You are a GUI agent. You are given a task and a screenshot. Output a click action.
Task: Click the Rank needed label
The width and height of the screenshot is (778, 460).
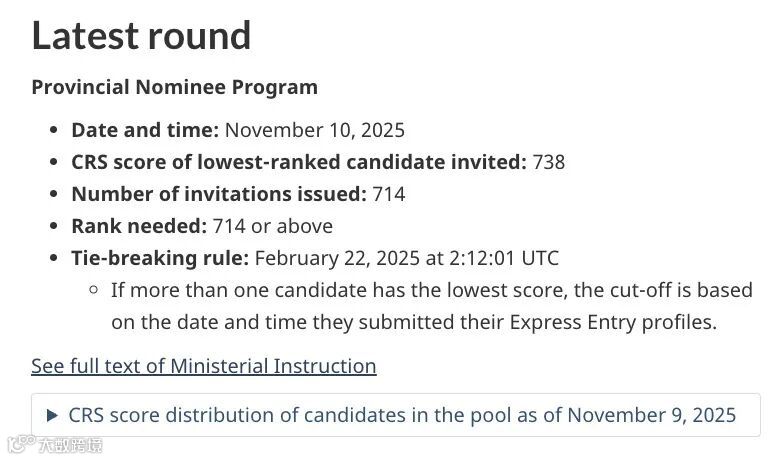pos(139,226)
